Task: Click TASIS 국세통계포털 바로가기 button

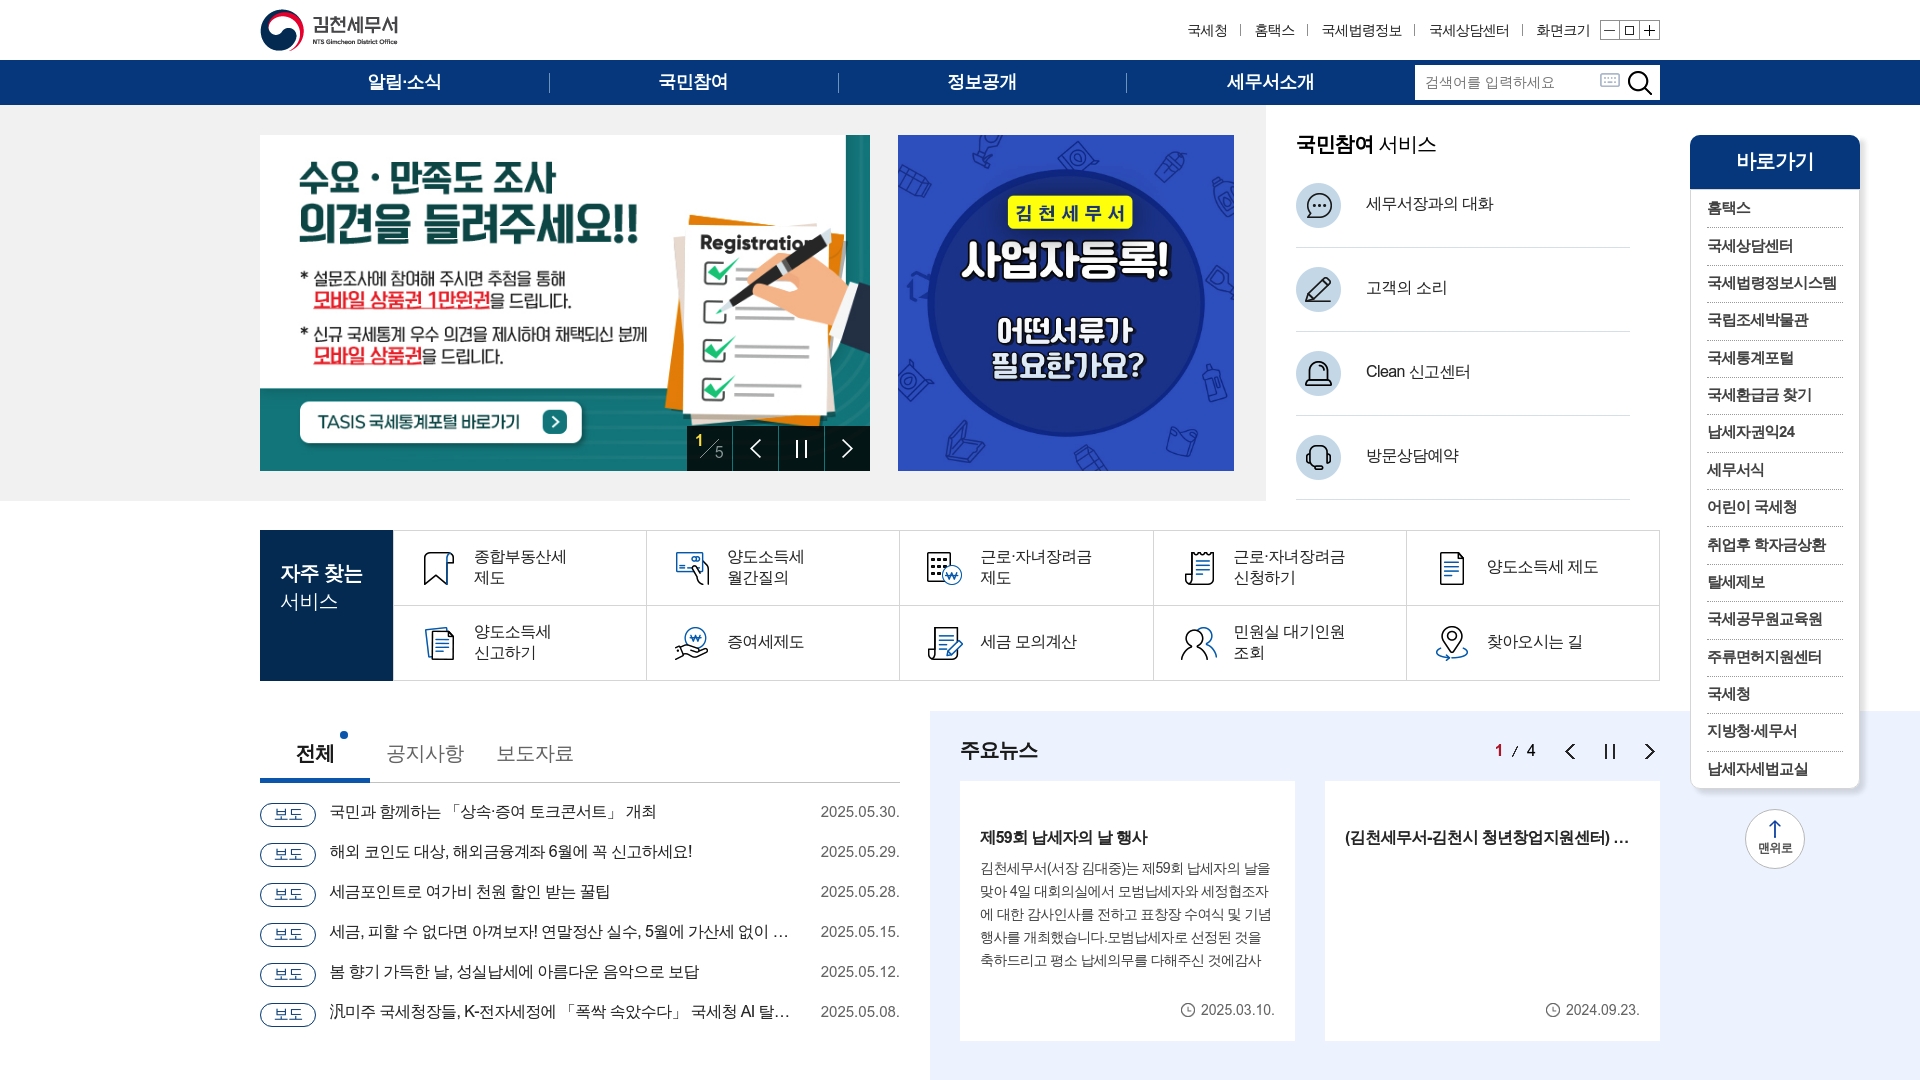Action: click(x=440, y=422)
